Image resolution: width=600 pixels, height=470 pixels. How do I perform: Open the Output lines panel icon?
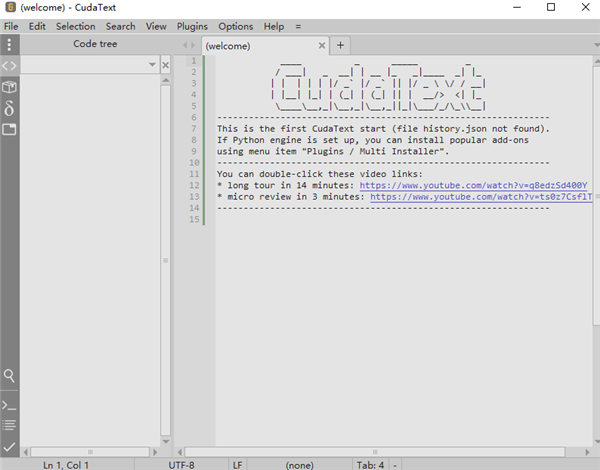9,424
